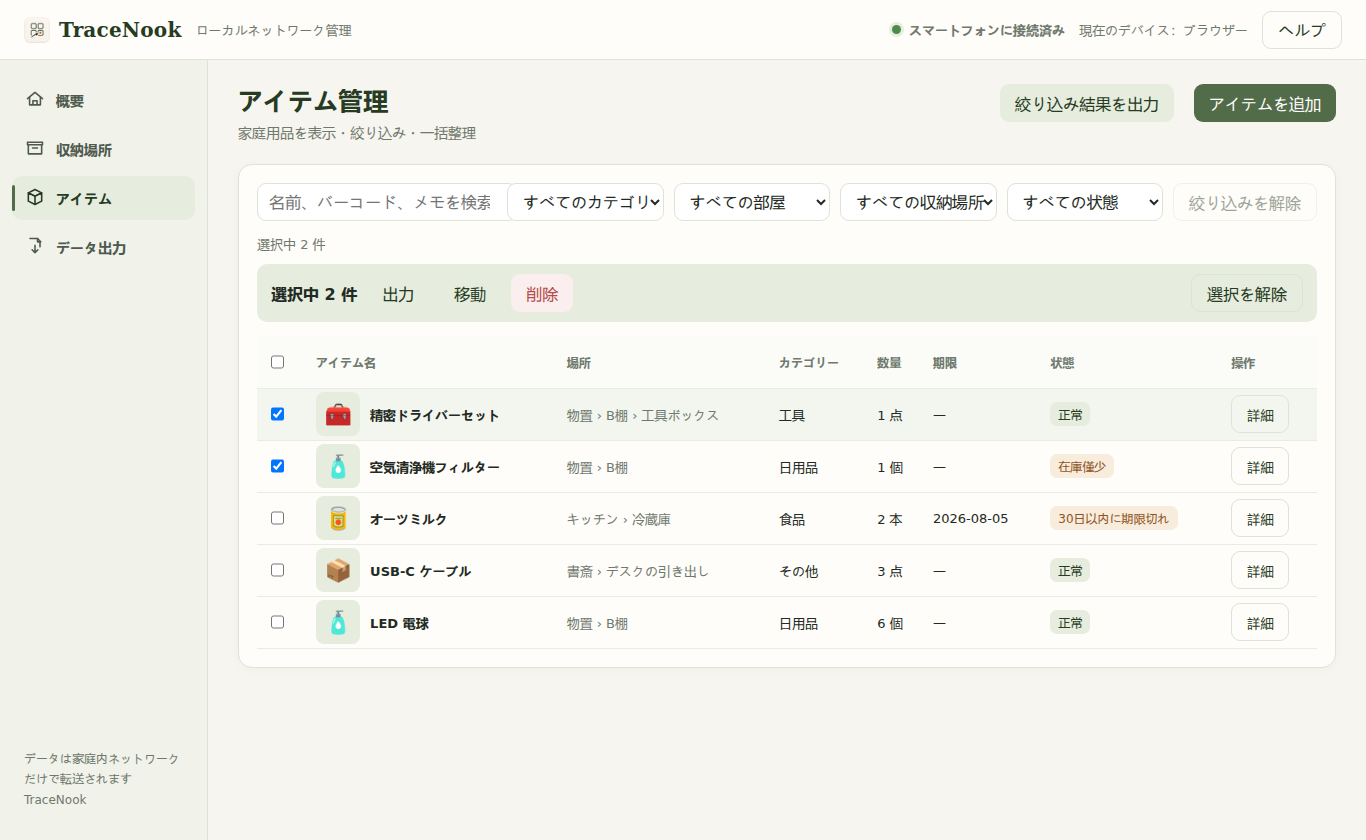Toggle the select-all checkbox in table header
Image resolution: width=1366 pixels, height=840 pixels.
[277, 362]
